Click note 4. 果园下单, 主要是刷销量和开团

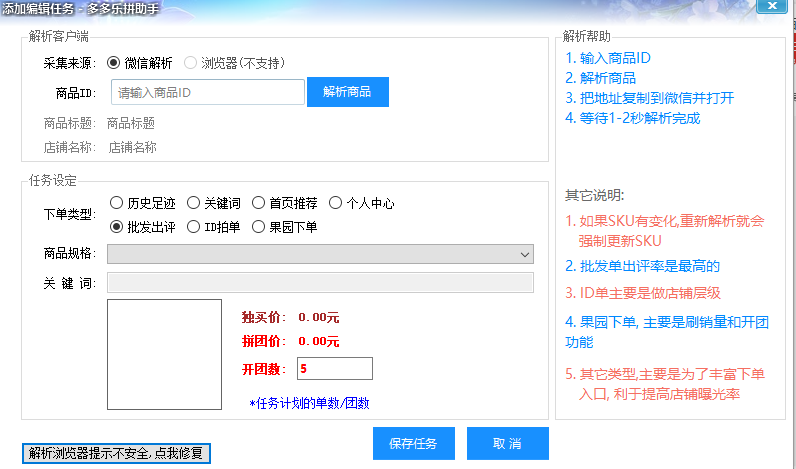click(667, 322)
